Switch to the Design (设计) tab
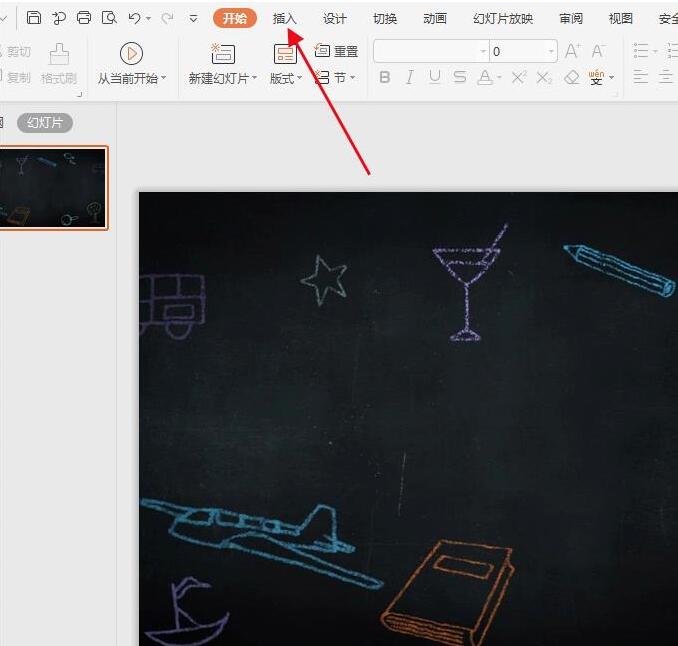The height and width of the screenshot is (646, 678). click(x=335, y=18)
